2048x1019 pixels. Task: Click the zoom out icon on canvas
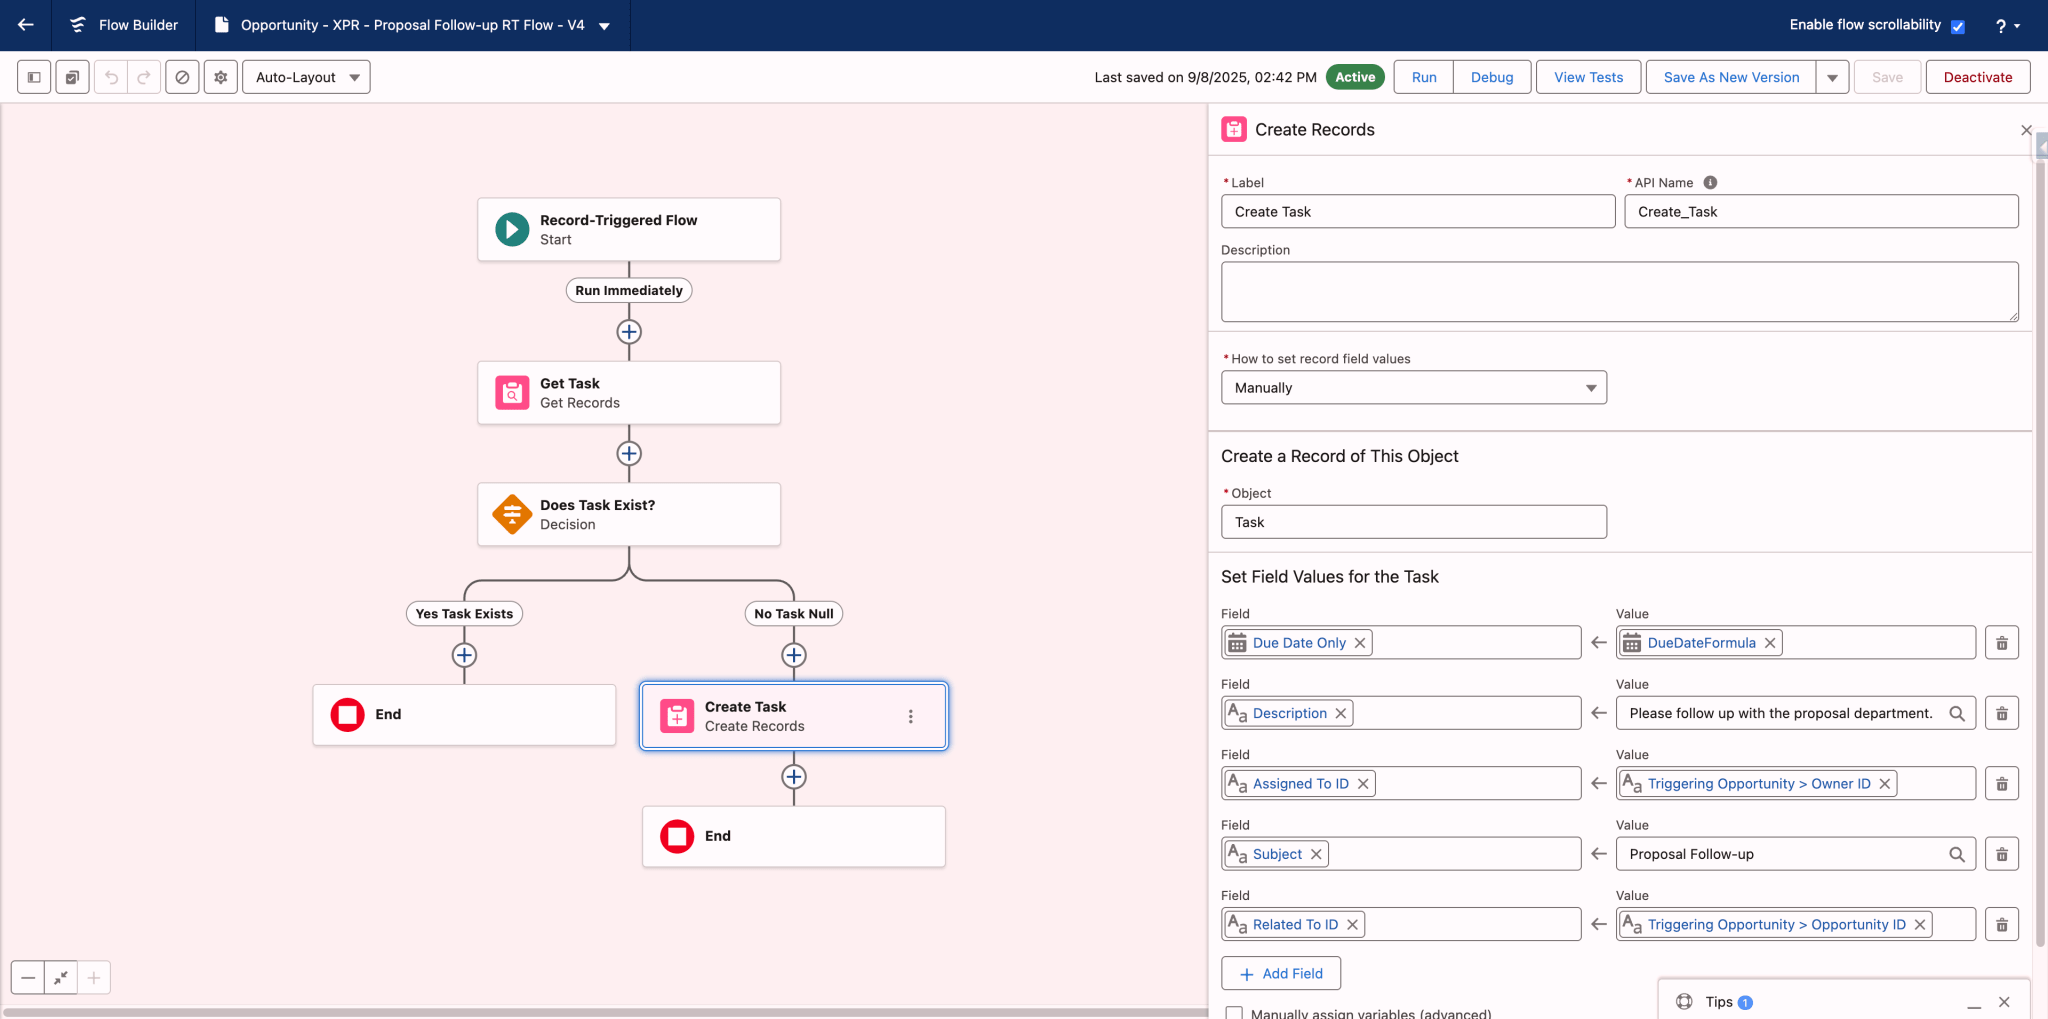point(28,977)
